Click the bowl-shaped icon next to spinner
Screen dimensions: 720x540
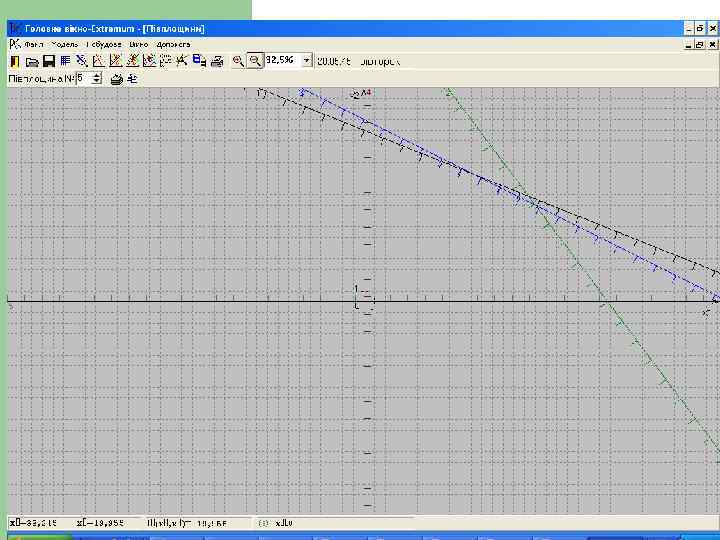coord(117,79)
